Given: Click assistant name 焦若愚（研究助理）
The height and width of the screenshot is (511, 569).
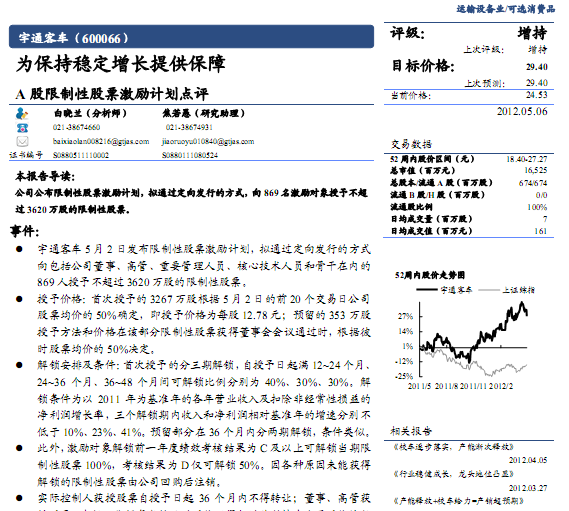Looking at the screenshot, I should tap(204, 114).
